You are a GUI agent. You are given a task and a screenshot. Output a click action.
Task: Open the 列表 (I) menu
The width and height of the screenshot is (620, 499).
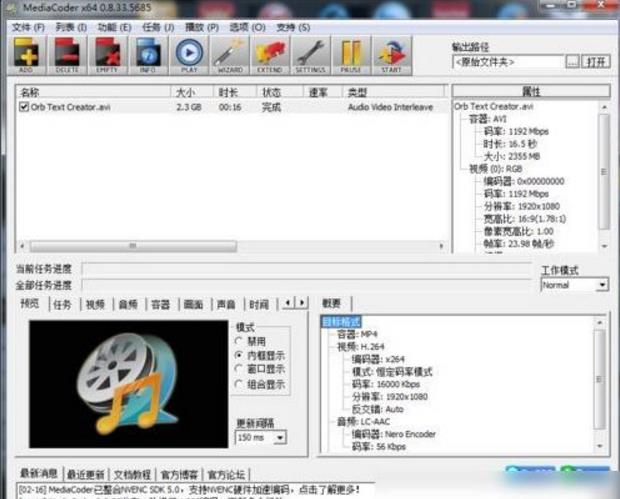71,27
